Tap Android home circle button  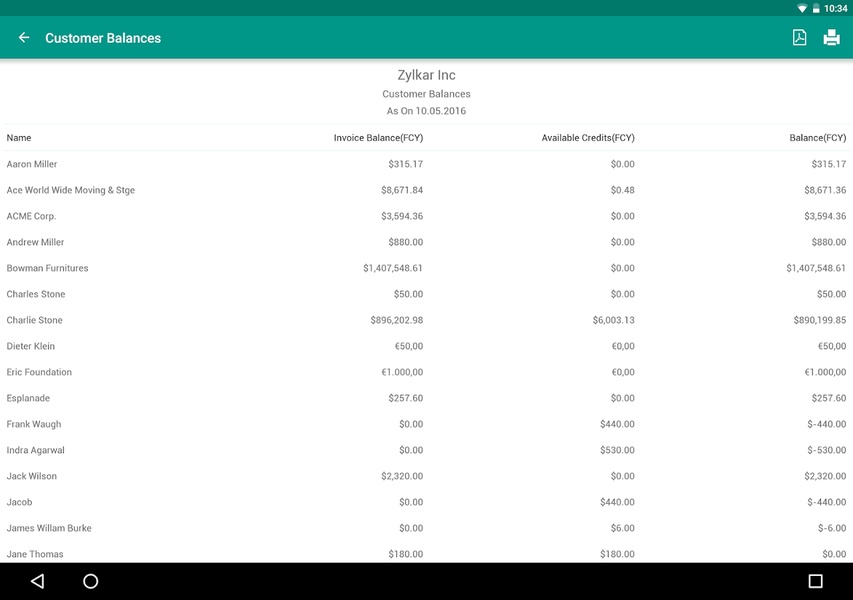tap(90, 581)
